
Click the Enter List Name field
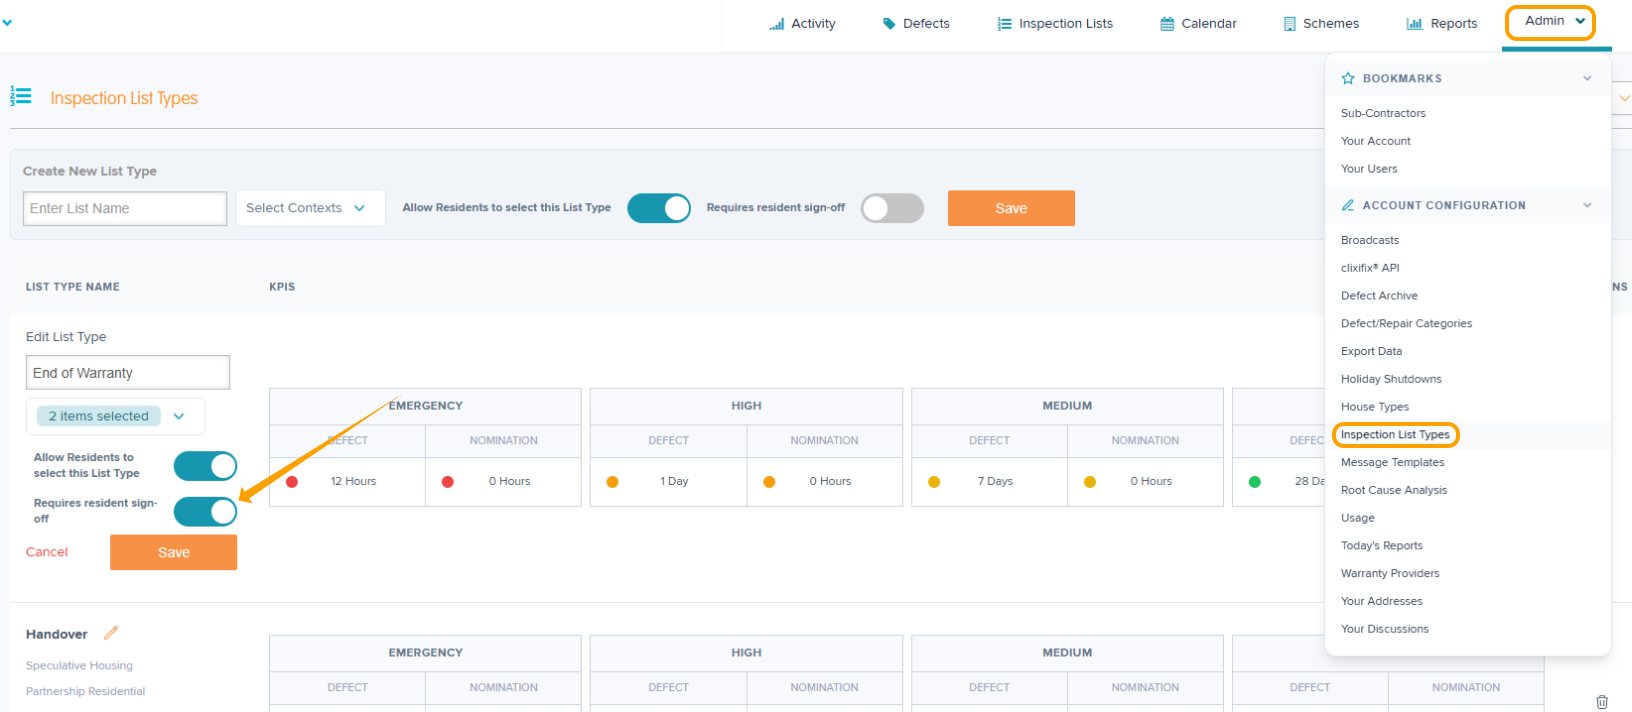pyautogui.click(x=125, y=208)
